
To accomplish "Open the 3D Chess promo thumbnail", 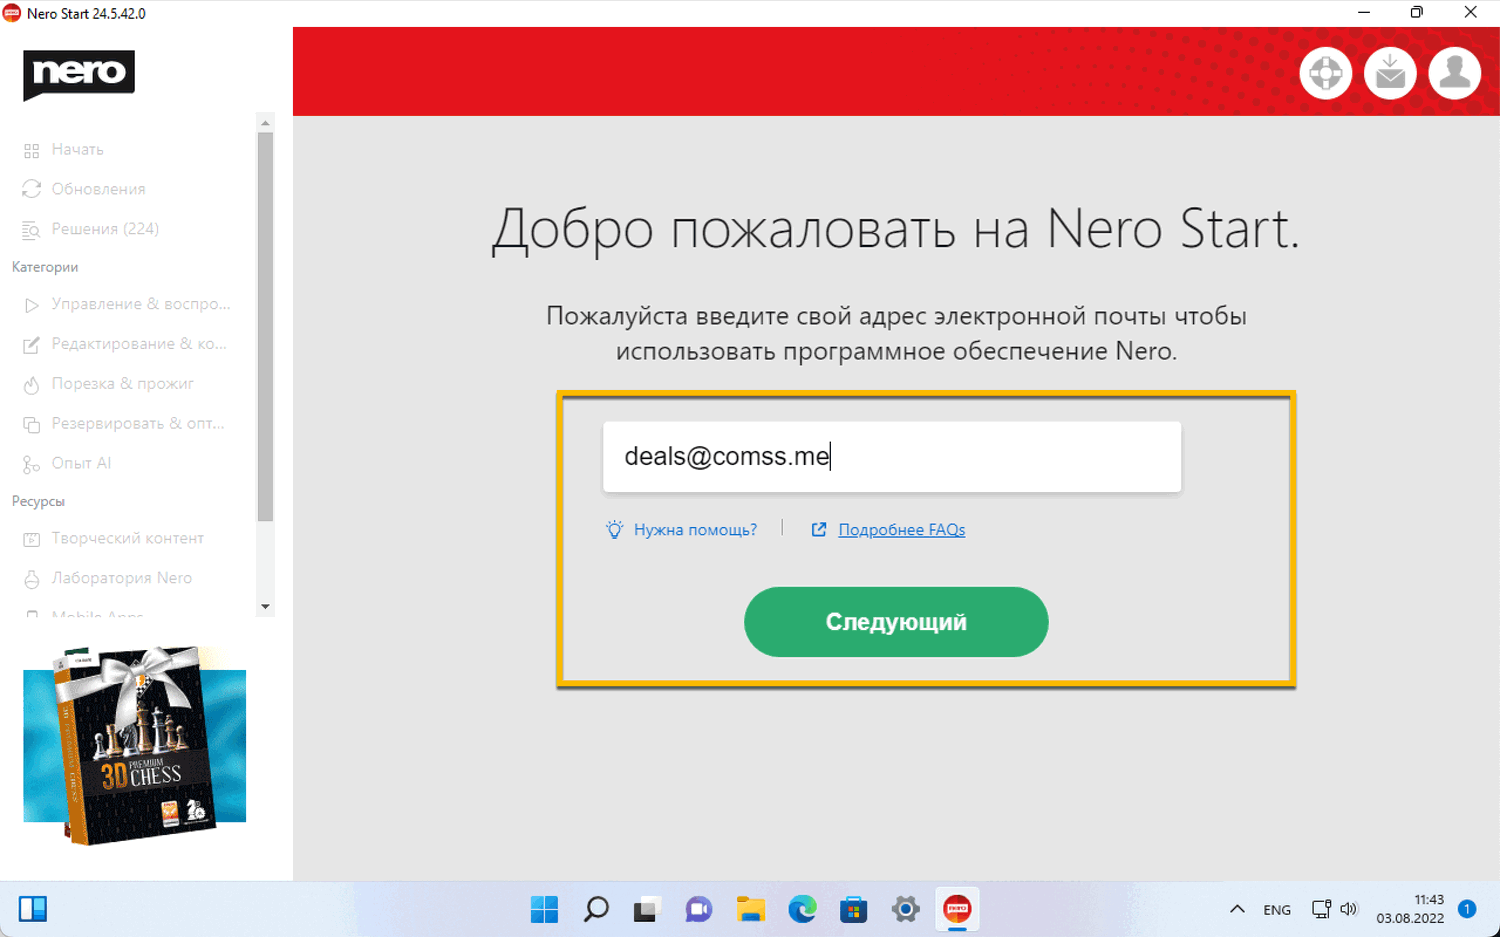I will 135,746.
